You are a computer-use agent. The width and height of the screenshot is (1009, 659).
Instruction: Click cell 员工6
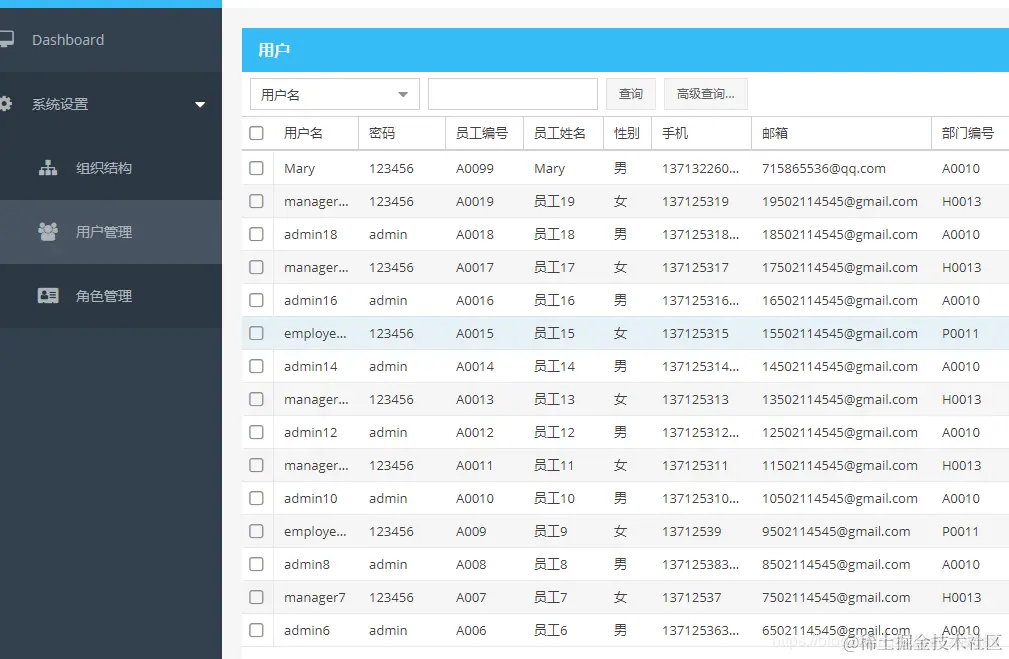(550, 630)
